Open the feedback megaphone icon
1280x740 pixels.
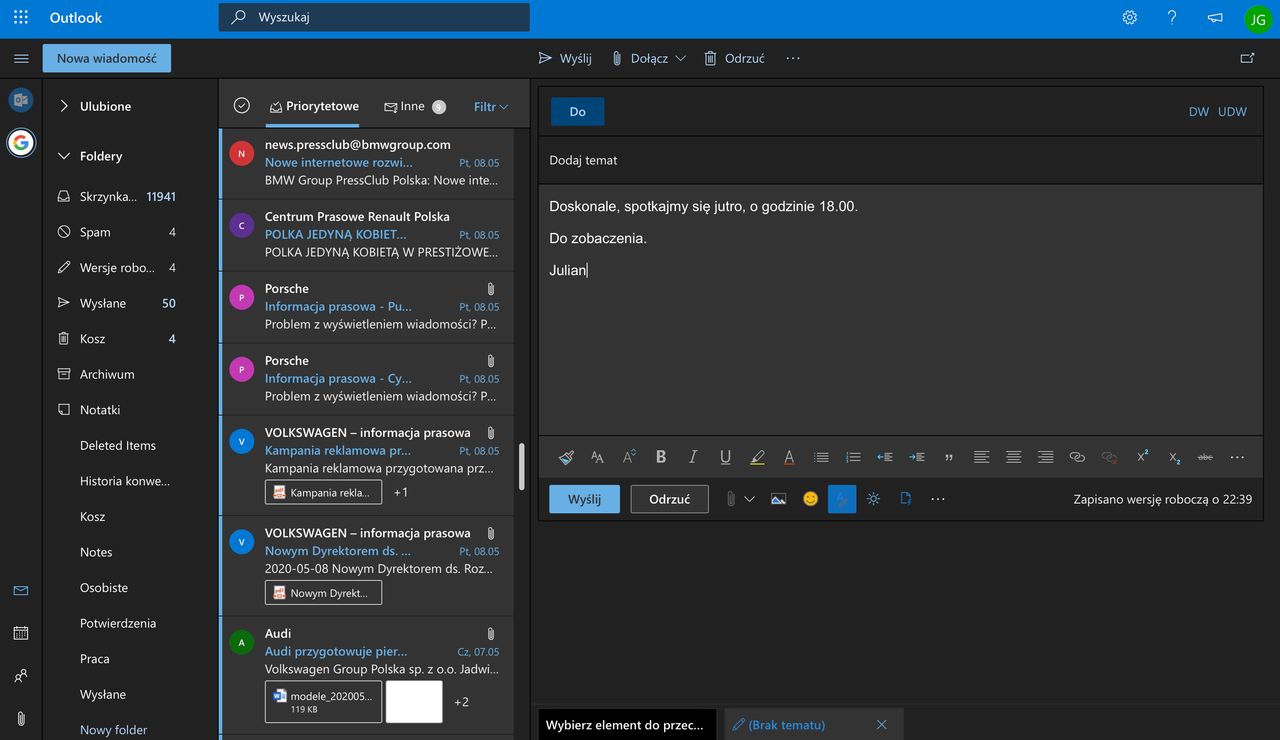pyautogui.click(x=1215, y=17)
